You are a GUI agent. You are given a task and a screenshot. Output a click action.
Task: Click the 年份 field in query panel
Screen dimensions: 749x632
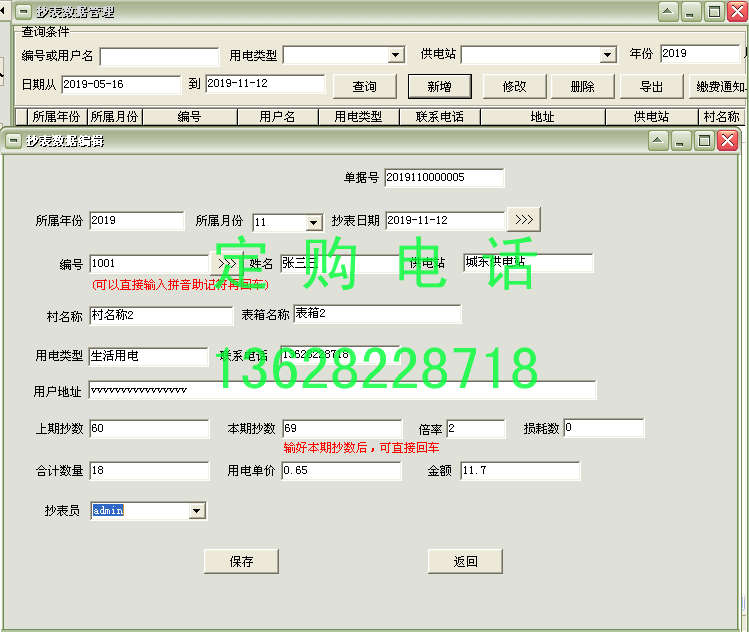700,54
